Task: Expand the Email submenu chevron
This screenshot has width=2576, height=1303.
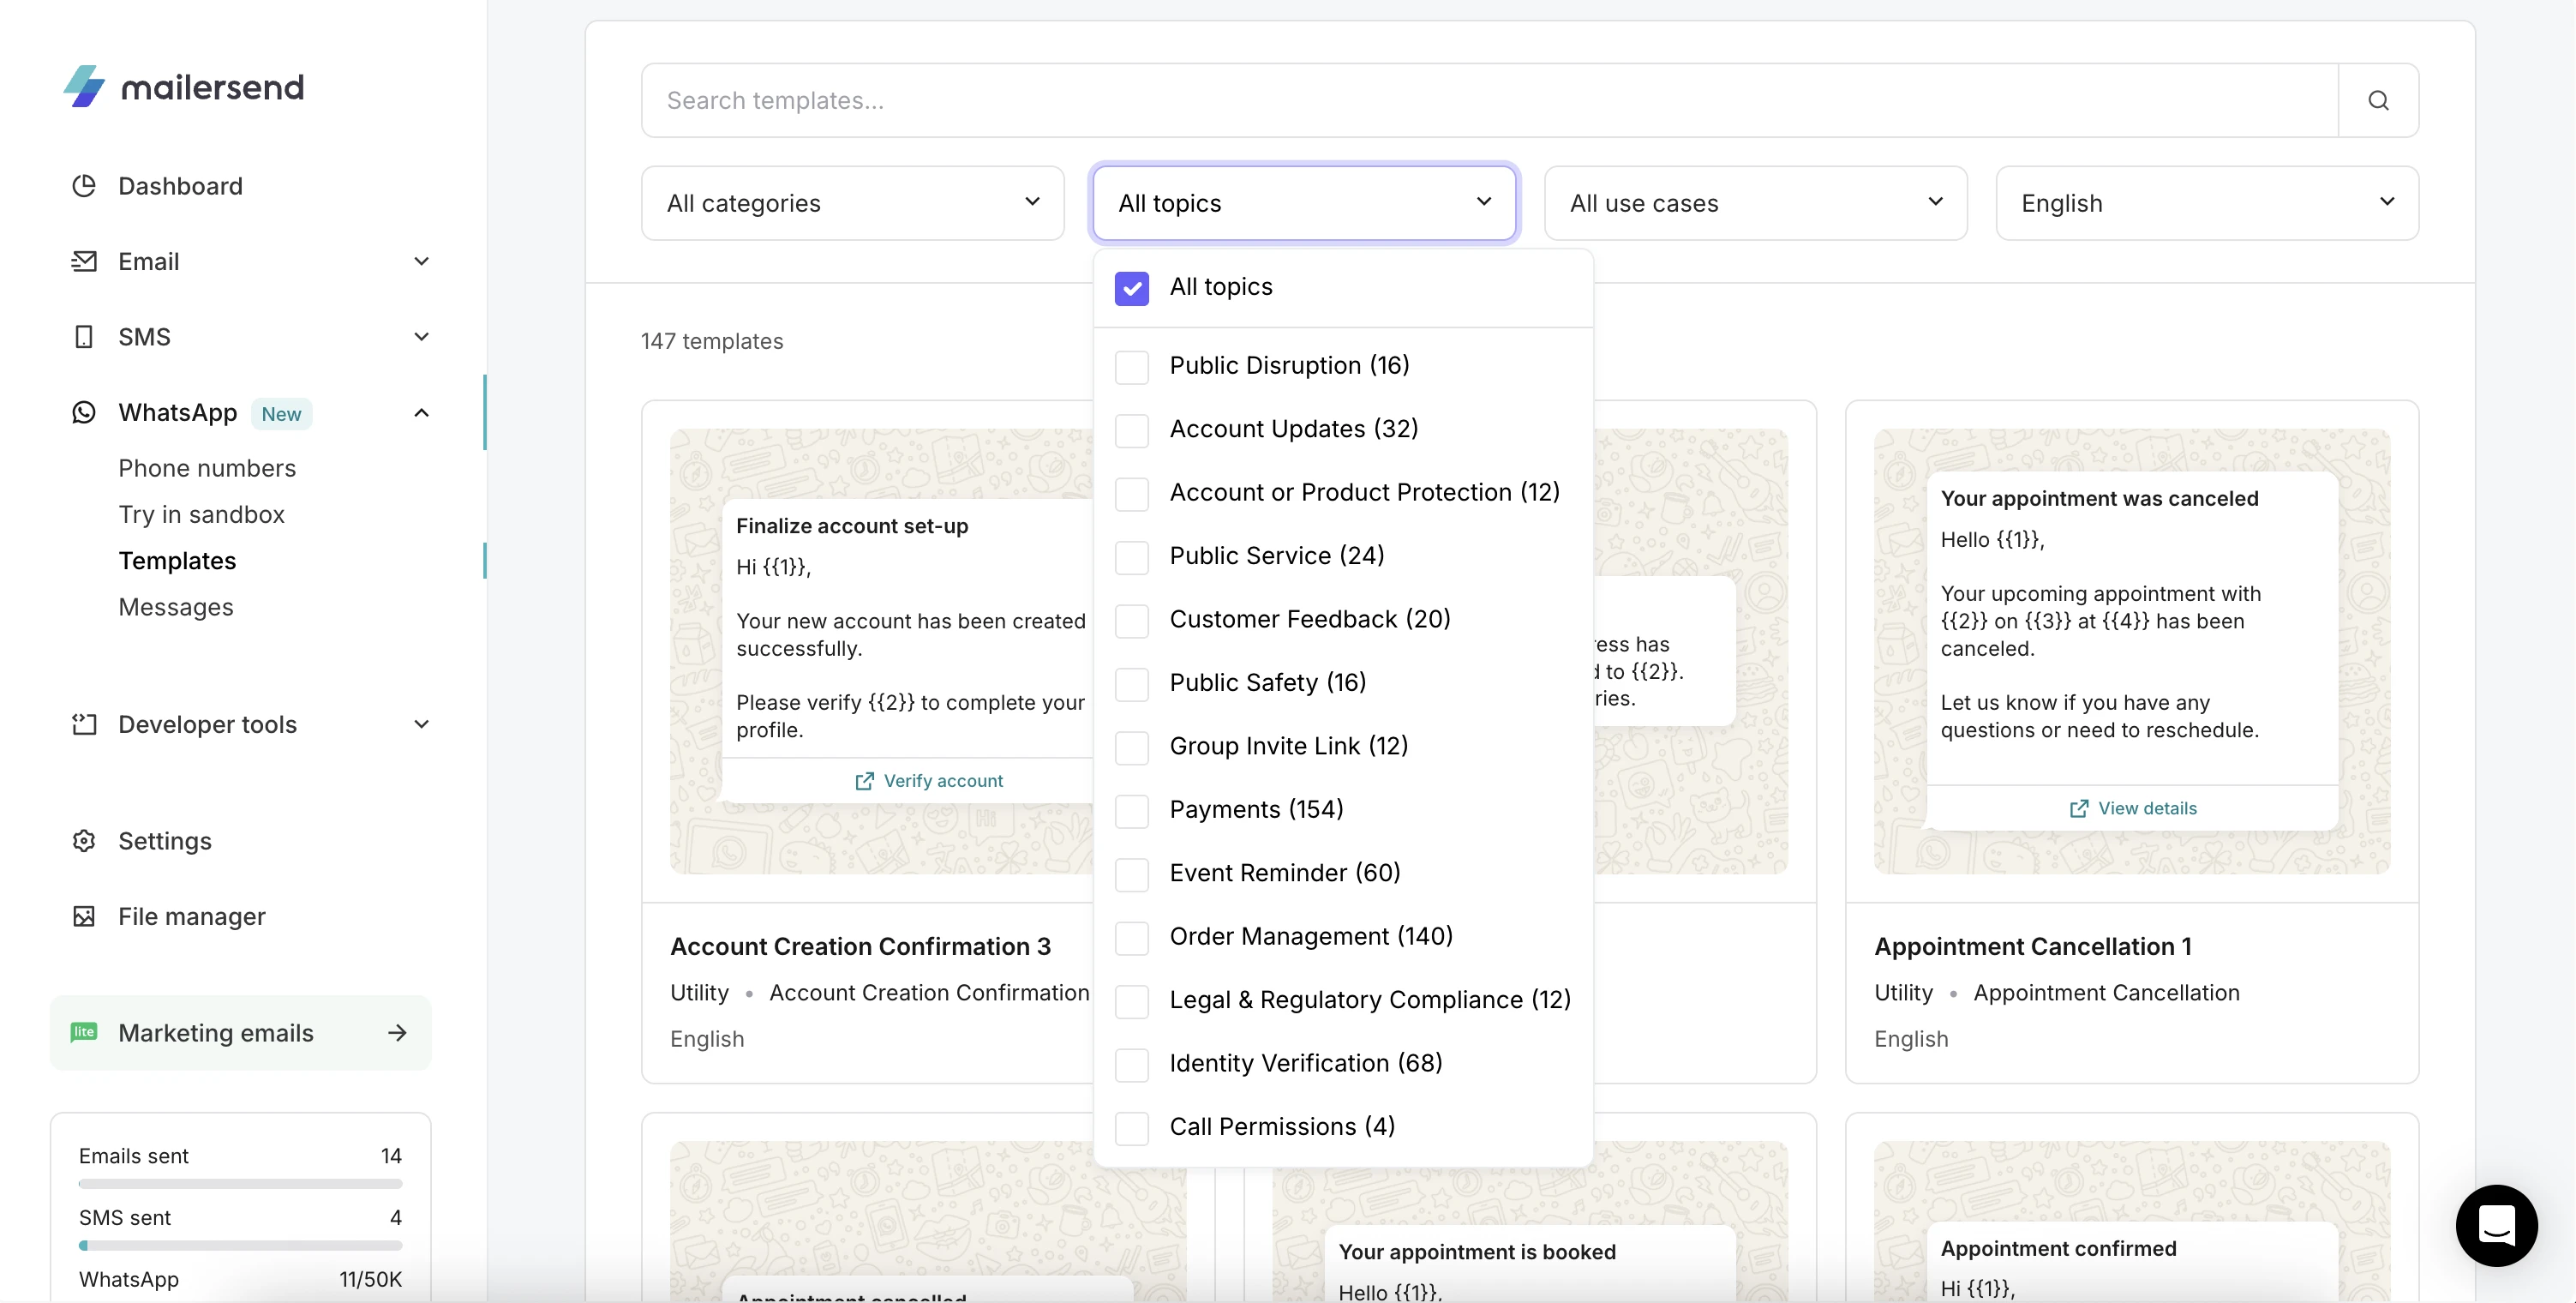Action: (422, 261)
